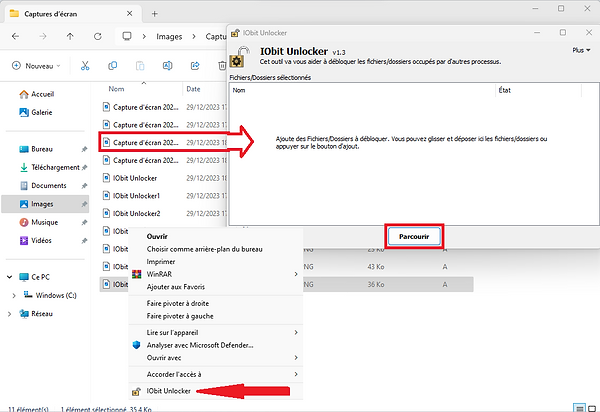The width and height of the screenshot is (600, 412).
Task: Select the Captures d'écran tab
Action: (73, 14)
